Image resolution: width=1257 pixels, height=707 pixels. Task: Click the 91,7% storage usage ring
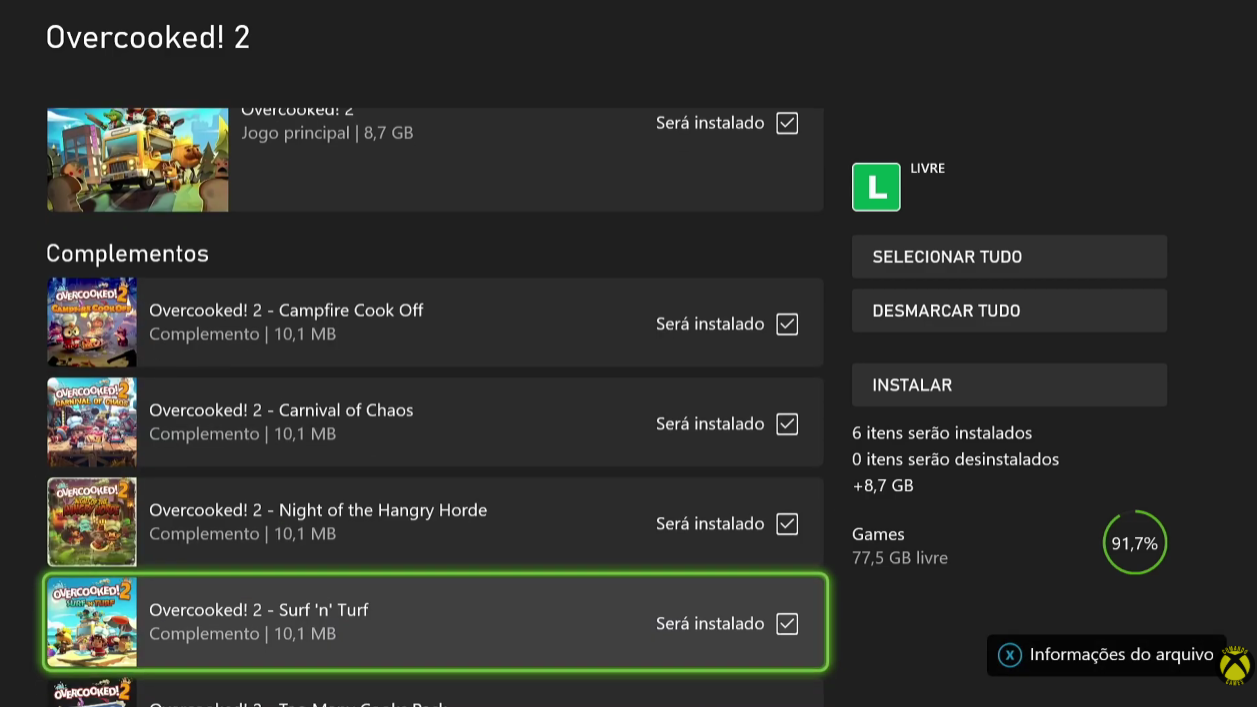point(1134,543)
